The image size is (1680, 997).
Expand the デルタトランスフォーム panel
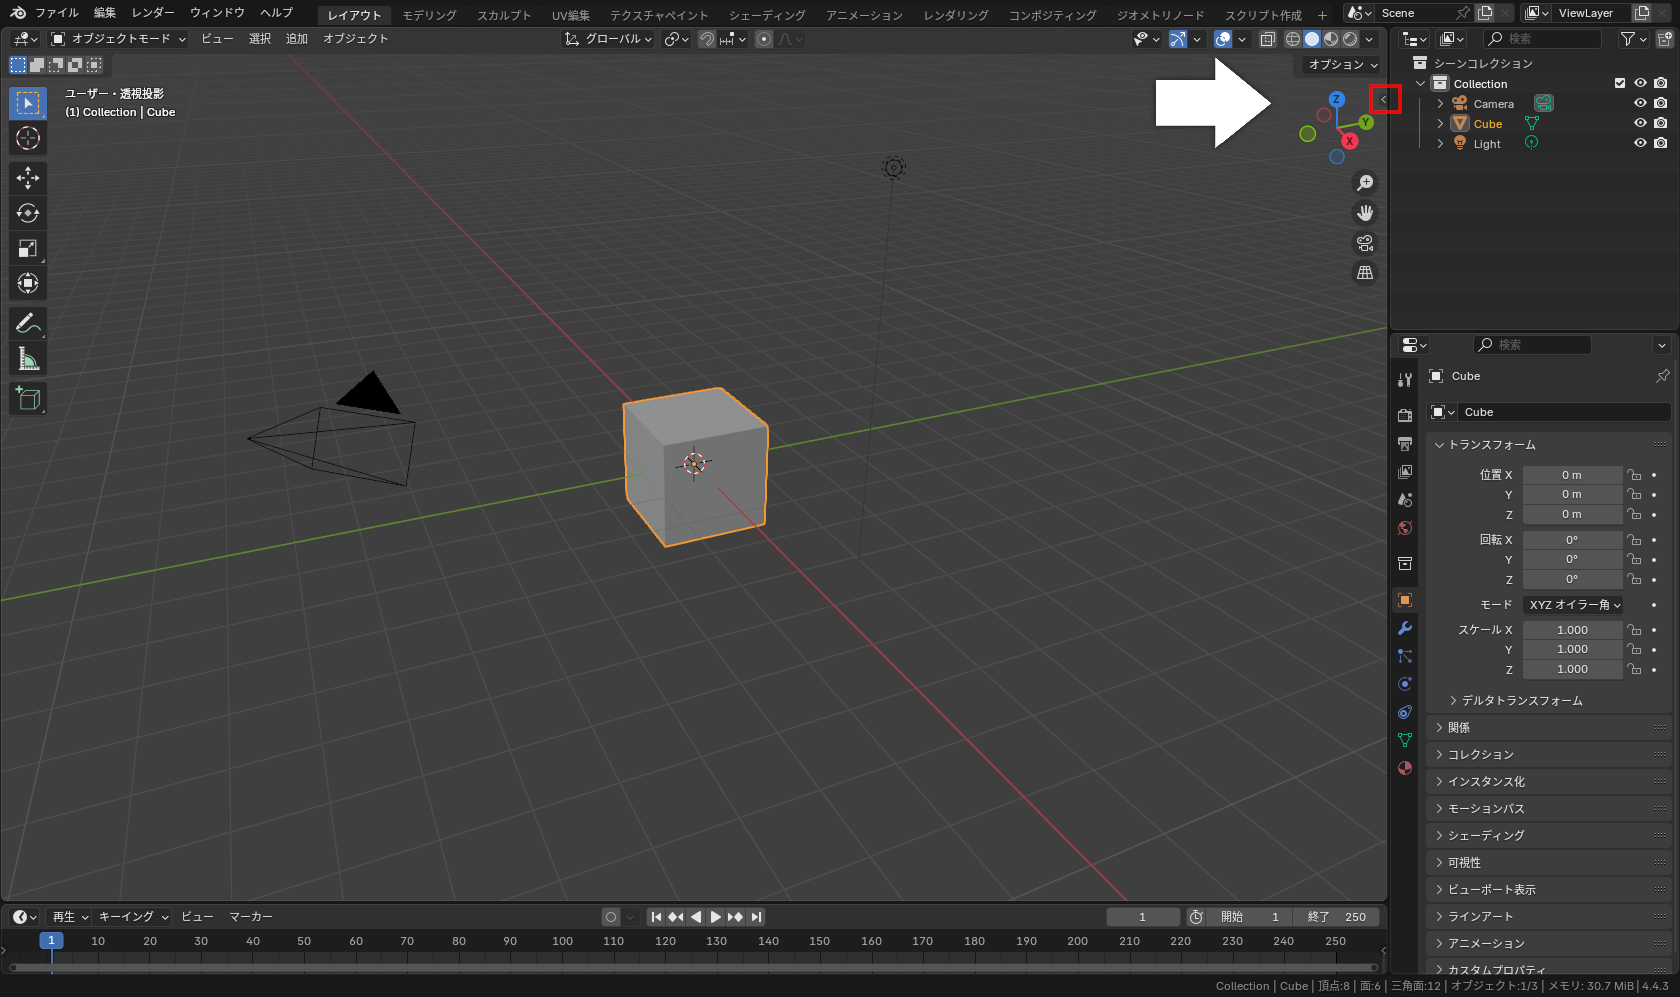coord(1522,701)
